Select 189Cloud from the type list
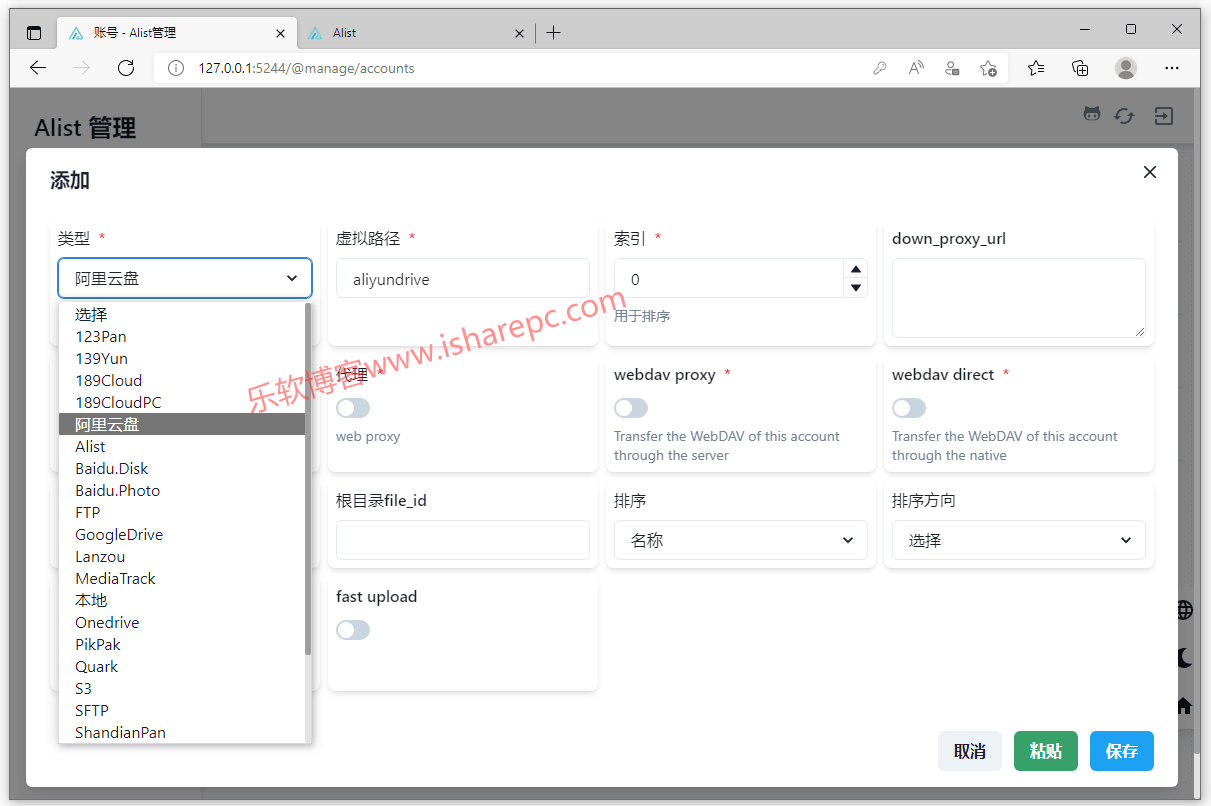Image resolution: width=1211 pixels, height=806 pixels. click(x=182, y=380)
